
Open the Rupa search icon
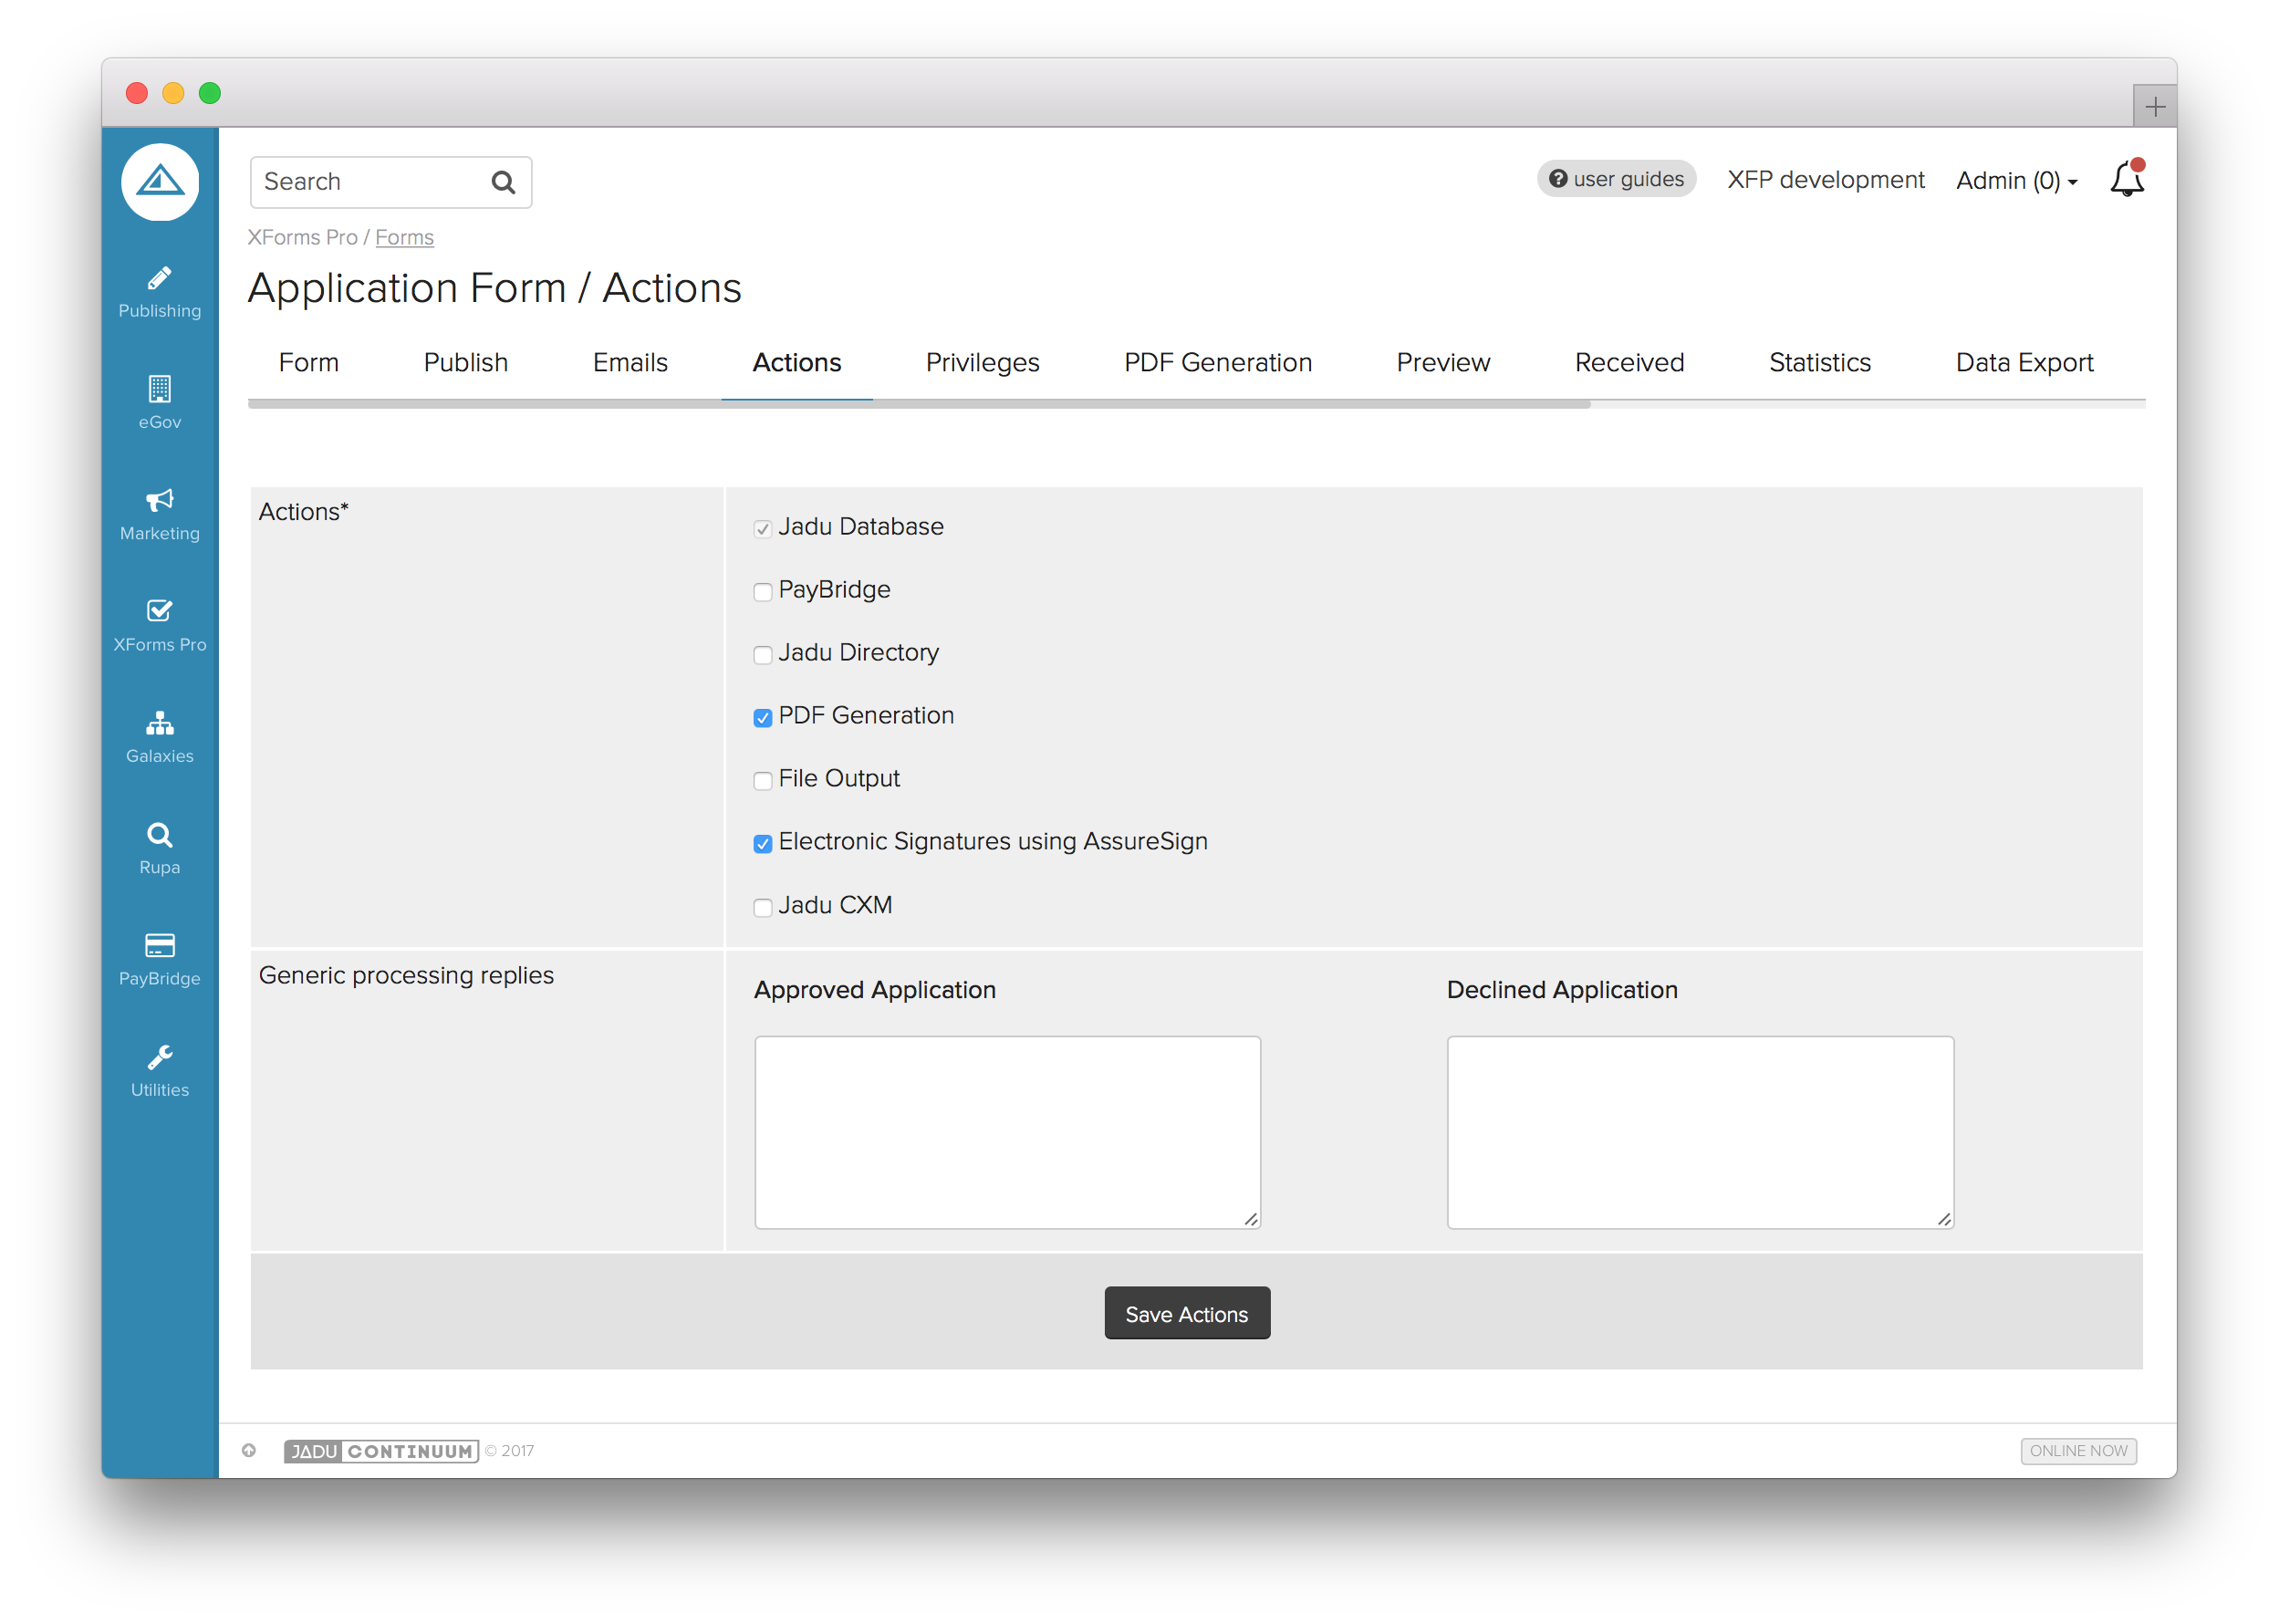coord(159,835)
